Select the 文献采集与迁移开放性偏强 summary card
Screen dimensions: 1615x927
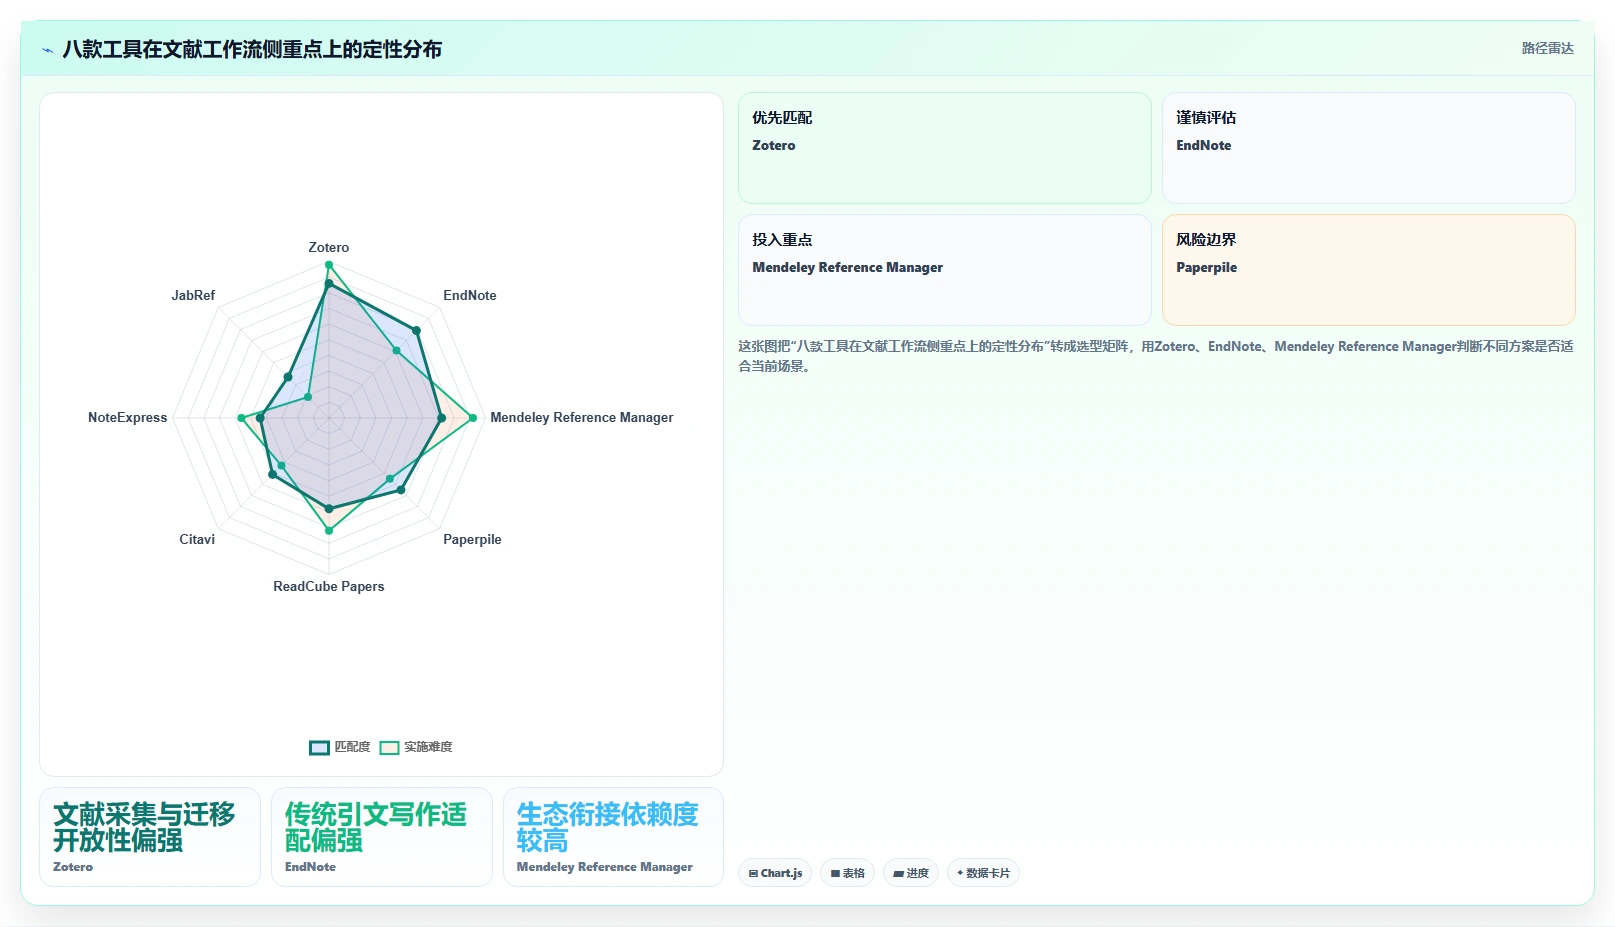[x=150, y=837]
